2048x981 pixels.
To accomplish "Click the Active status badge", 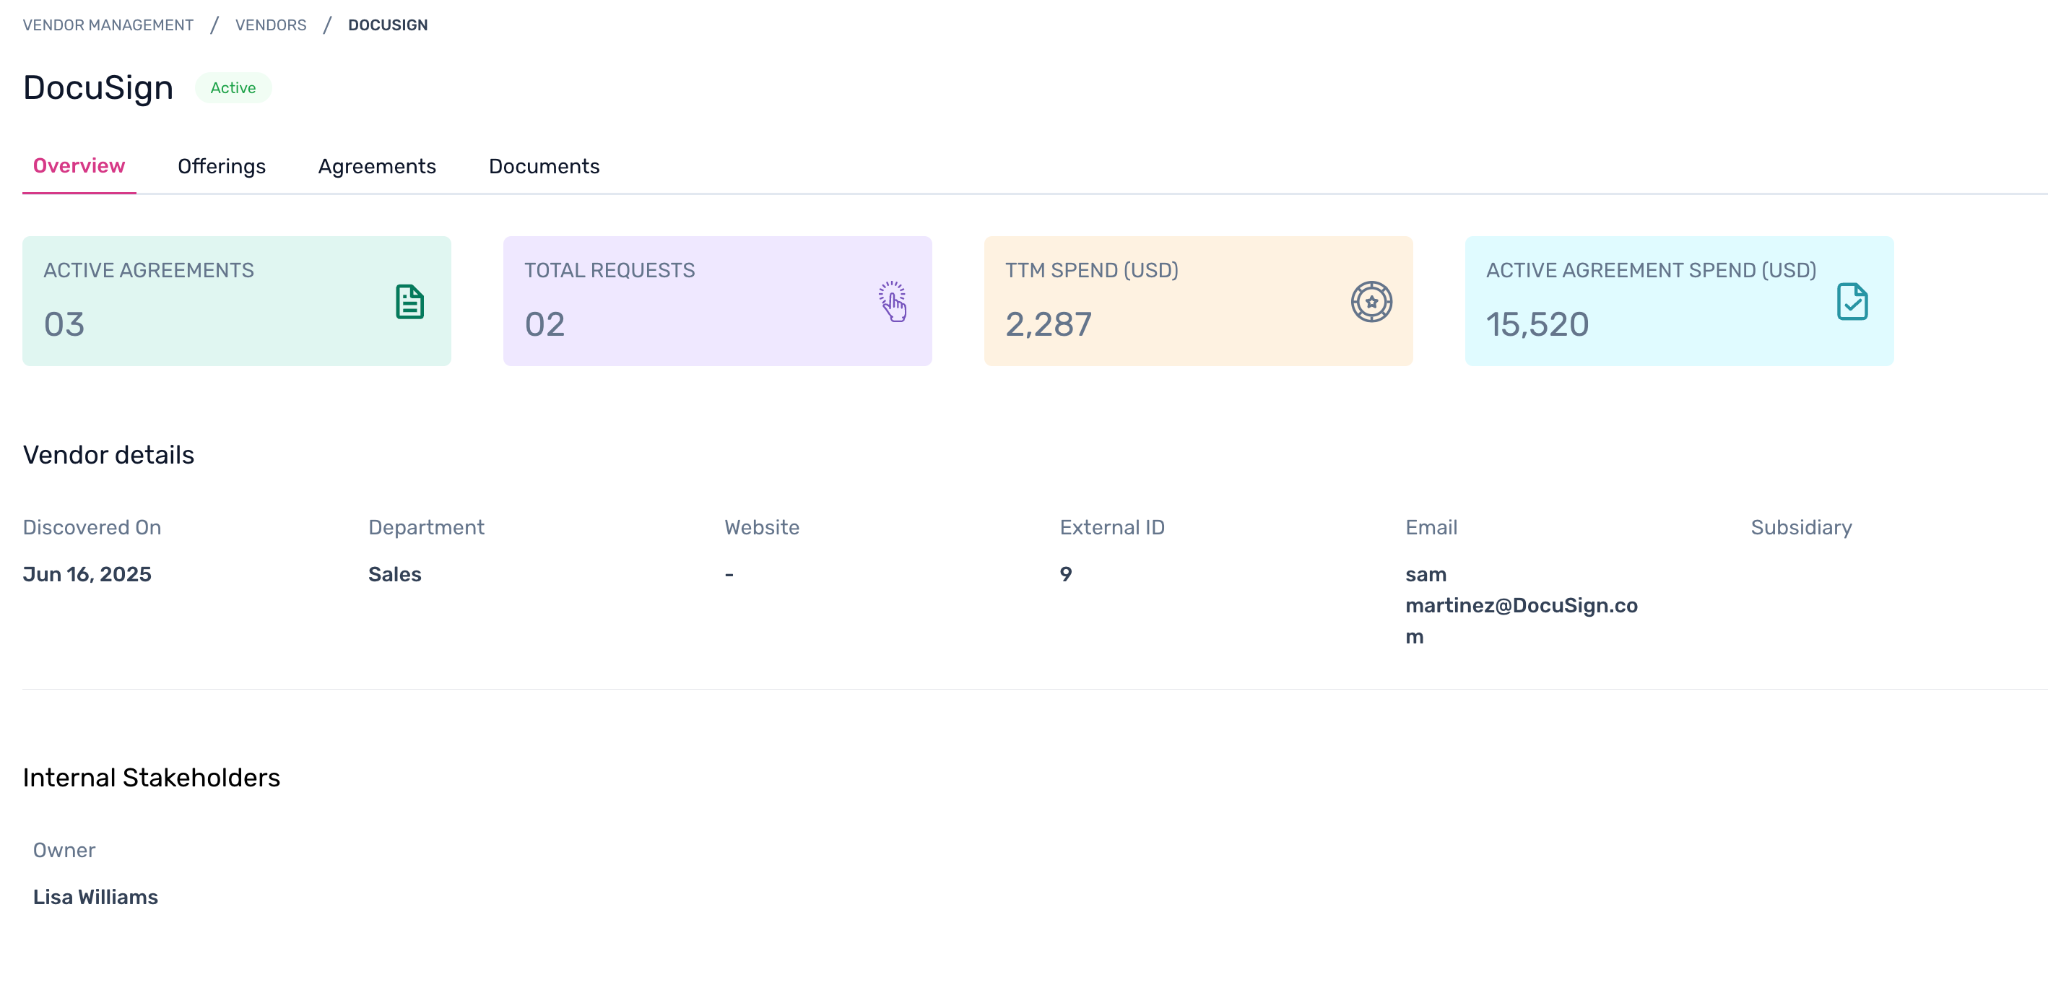I will tap(233, 88).
